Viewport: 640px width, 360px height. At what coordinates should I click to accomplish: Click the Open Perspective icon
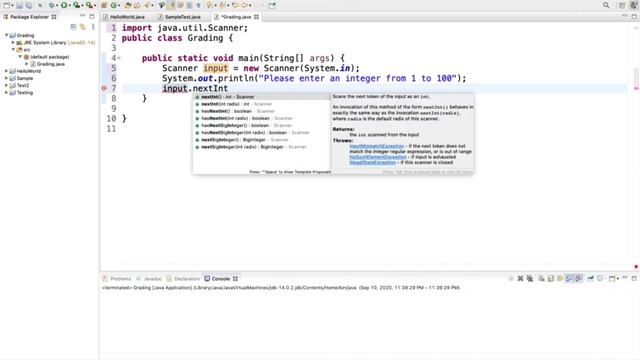(622, 5)
